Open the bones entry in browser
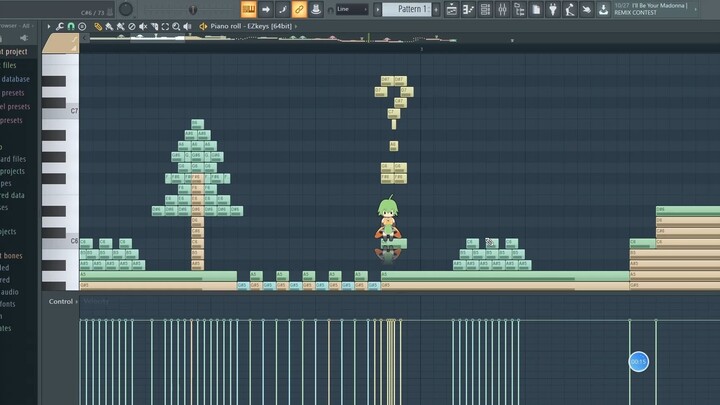Image resolution: width=720 pixels, height=405 pixels. coord(12,256)
